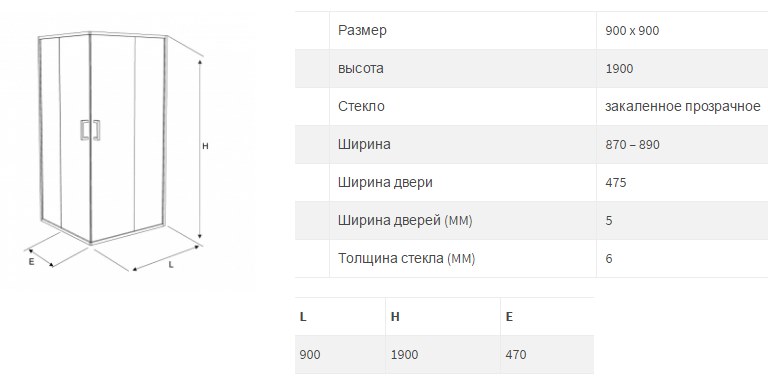The height and width of the screenshot is (378, 768).
Task: Select the Размер row label
Action: [x=362, y=30]
